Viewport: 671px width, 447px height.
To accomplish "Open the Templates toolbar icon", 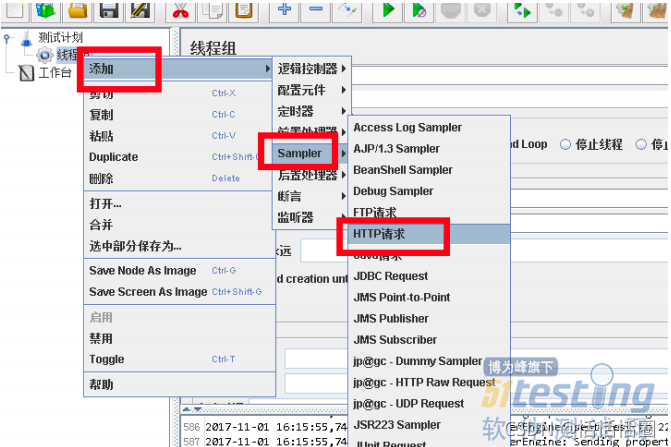I will coord(45,9).
